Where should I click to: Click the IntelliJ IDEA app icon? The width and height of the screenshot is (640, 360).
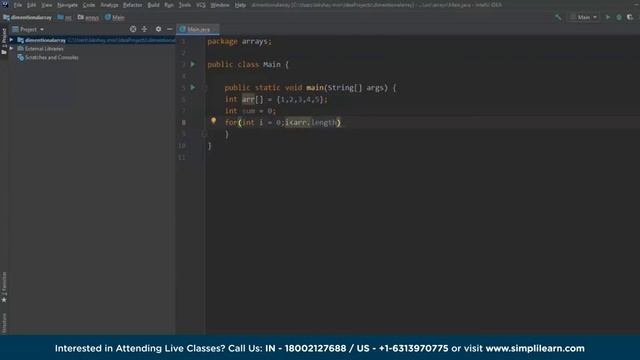pos(5,4)
